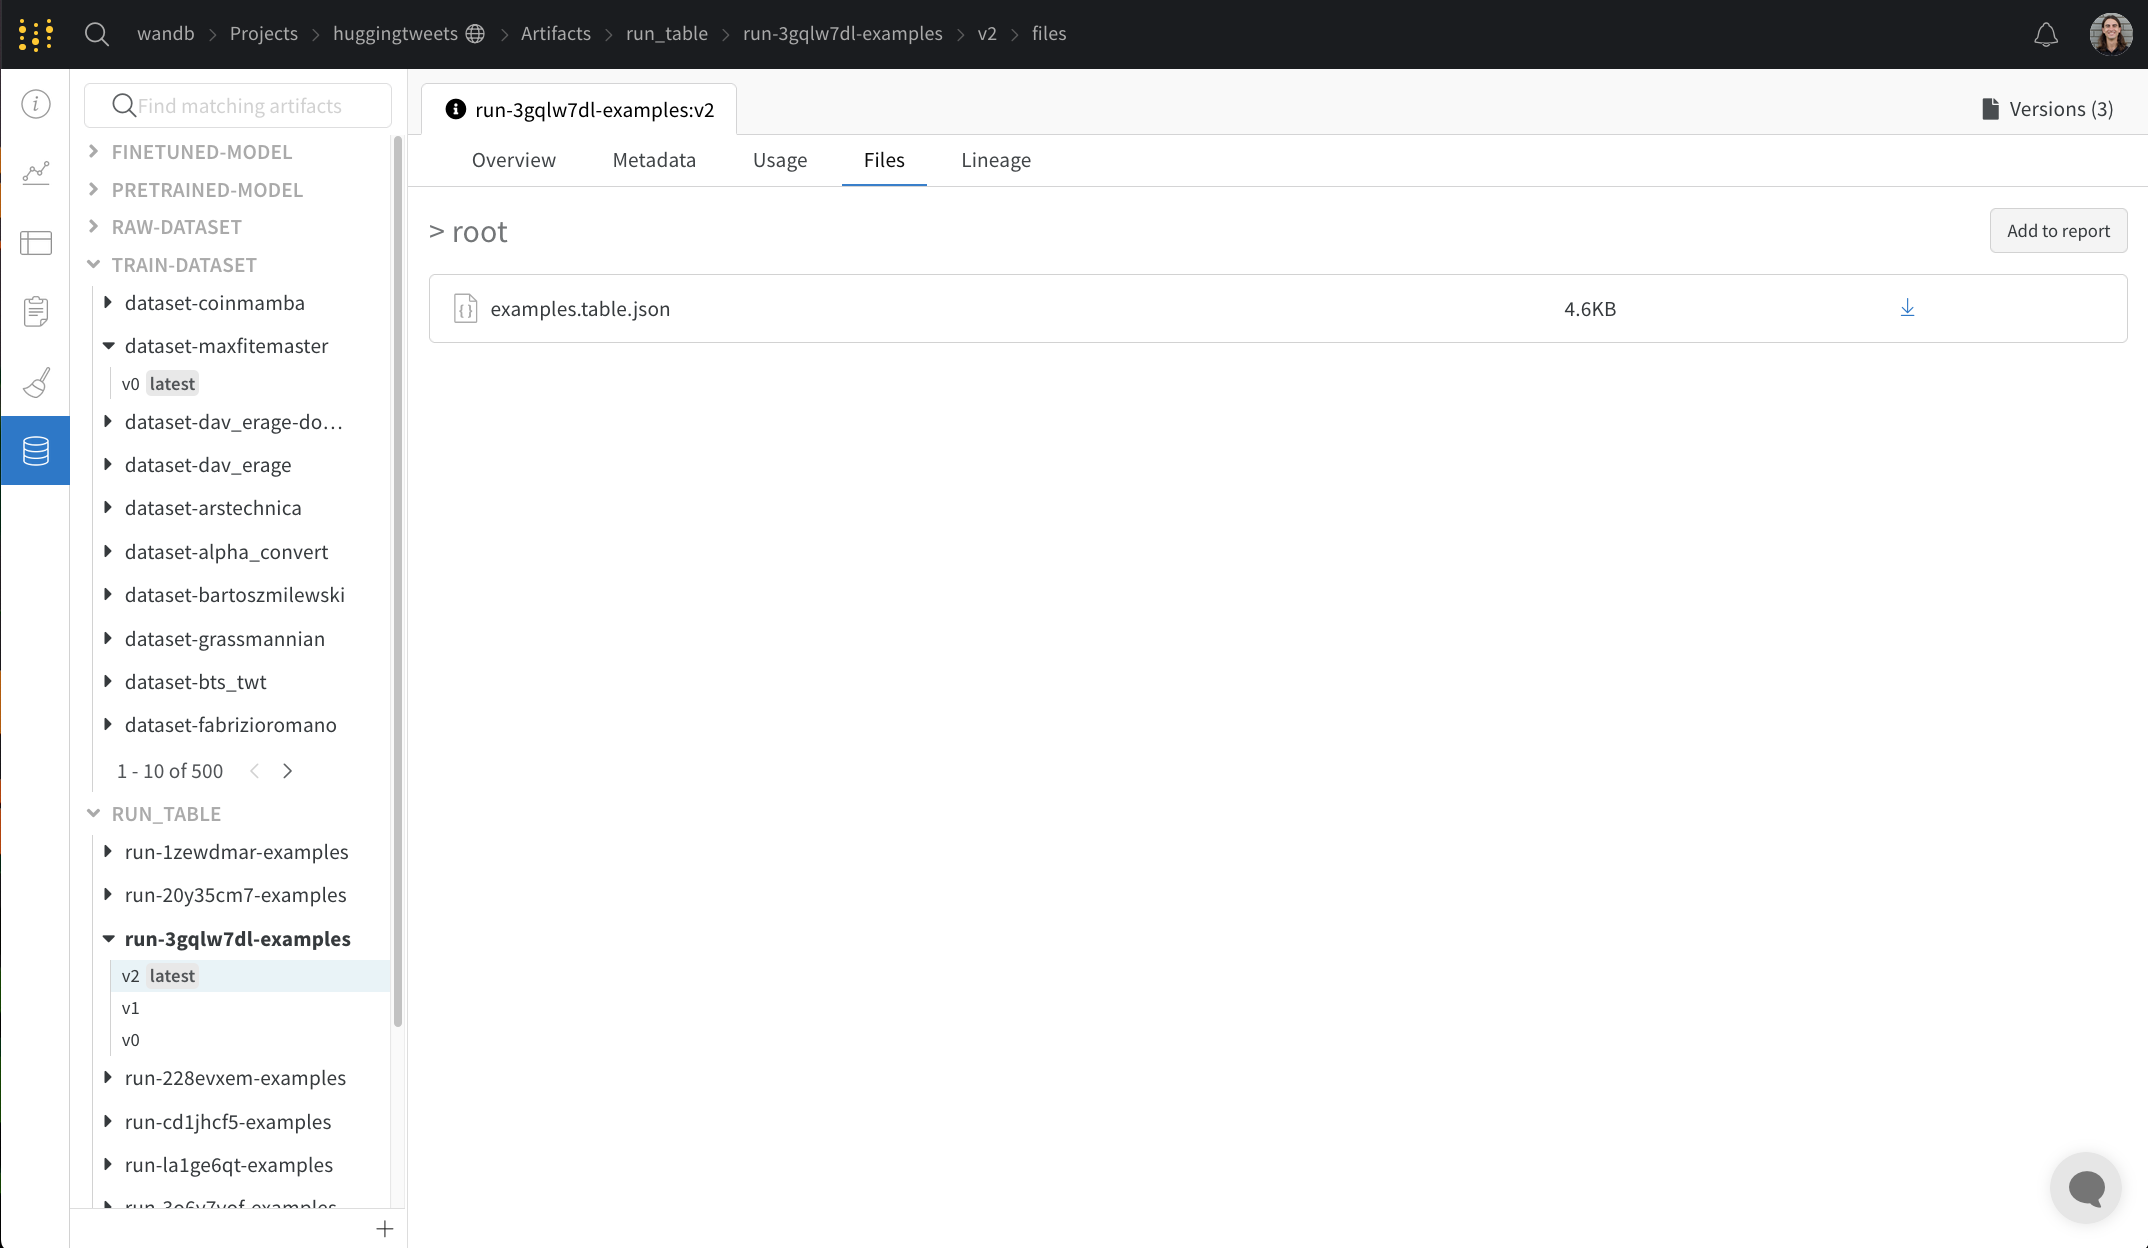The image size is (2148, 1248).
Task: Open the reports clipboard sidebar icon
Action: tap(36, 312)
